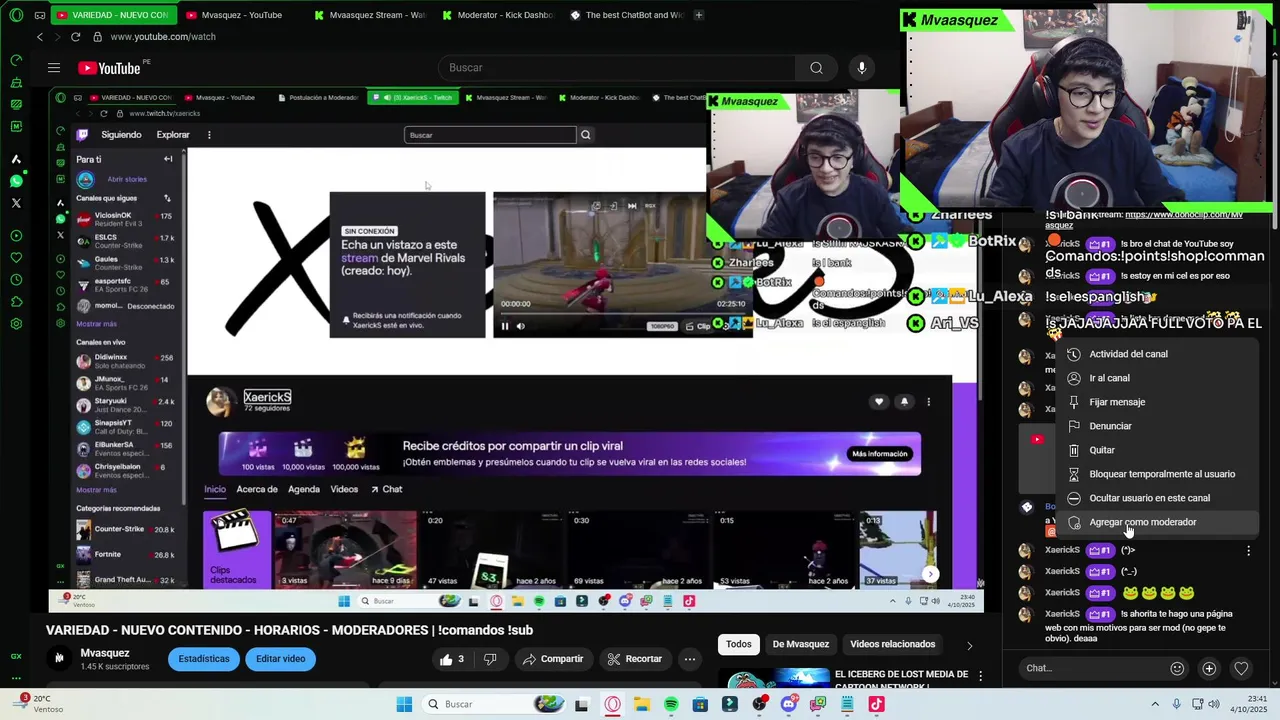The width and height of the screenshot is (1280, 720).
Task: Open the Settings gear in Opera sidebar
Action: (16, 324)
